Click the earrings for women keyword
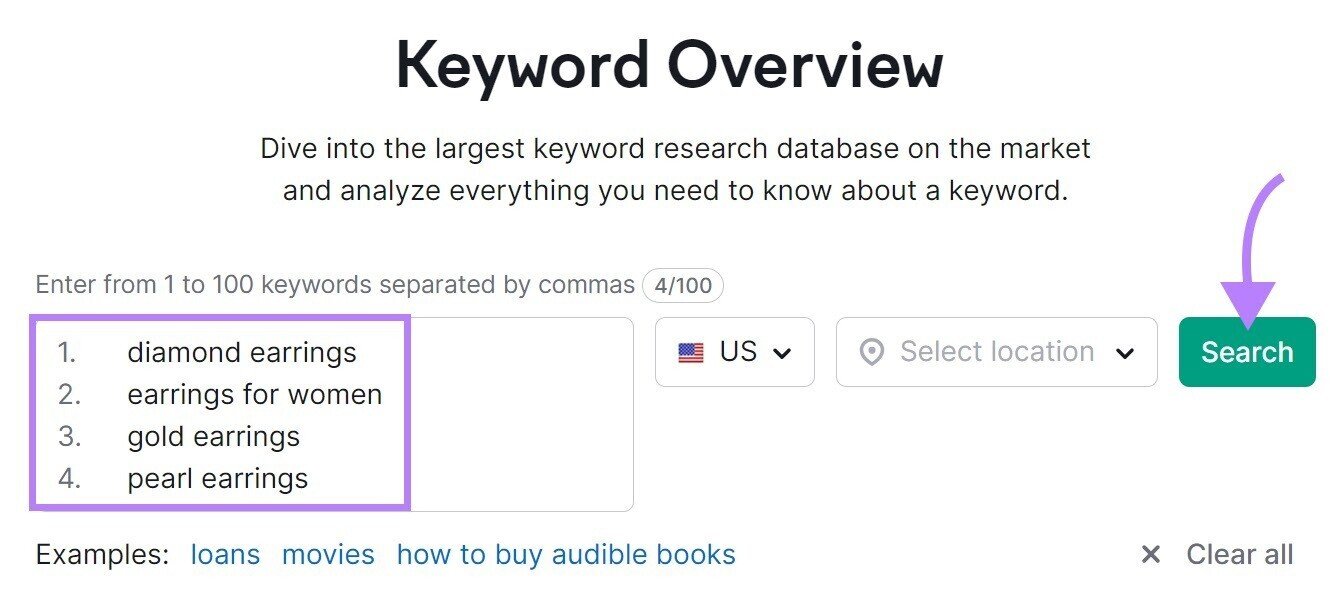The image size is (1344, 609). 254,394
